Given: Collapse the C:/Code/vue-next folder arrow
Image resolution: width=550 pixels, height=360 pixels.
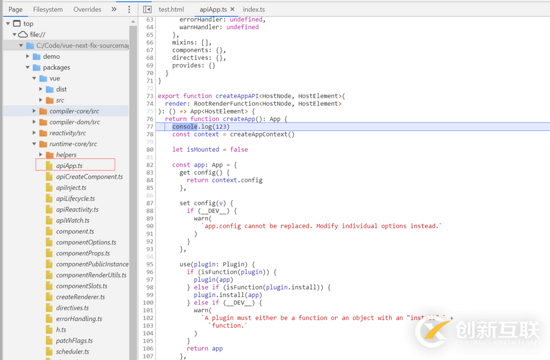Looking at the screenshot, I should click(21, 46).
